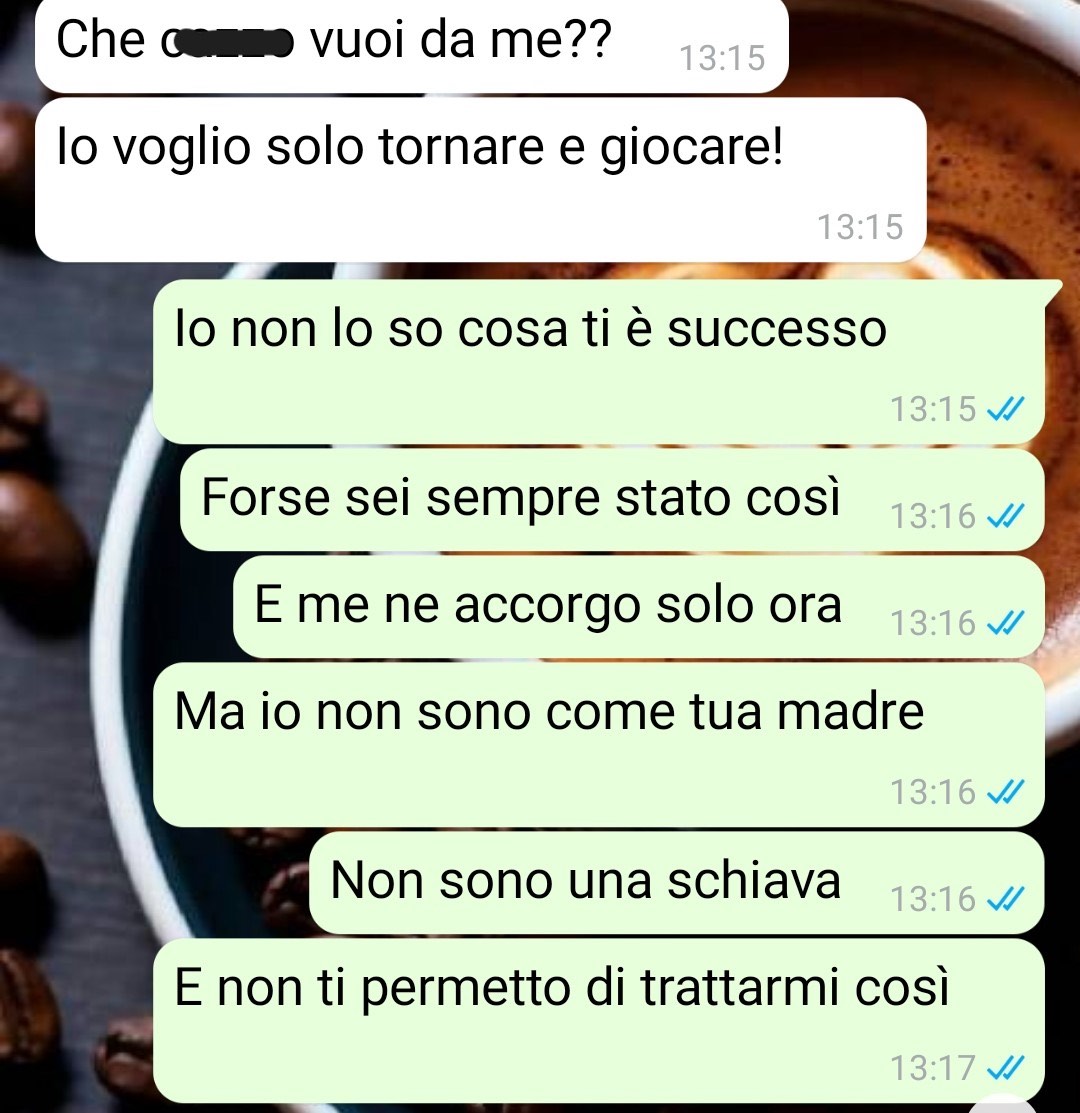Select the message 'Io voglio solo tornare e giocare!'
Screen dimensions: 1080x1113
click(x=480, y=180)
